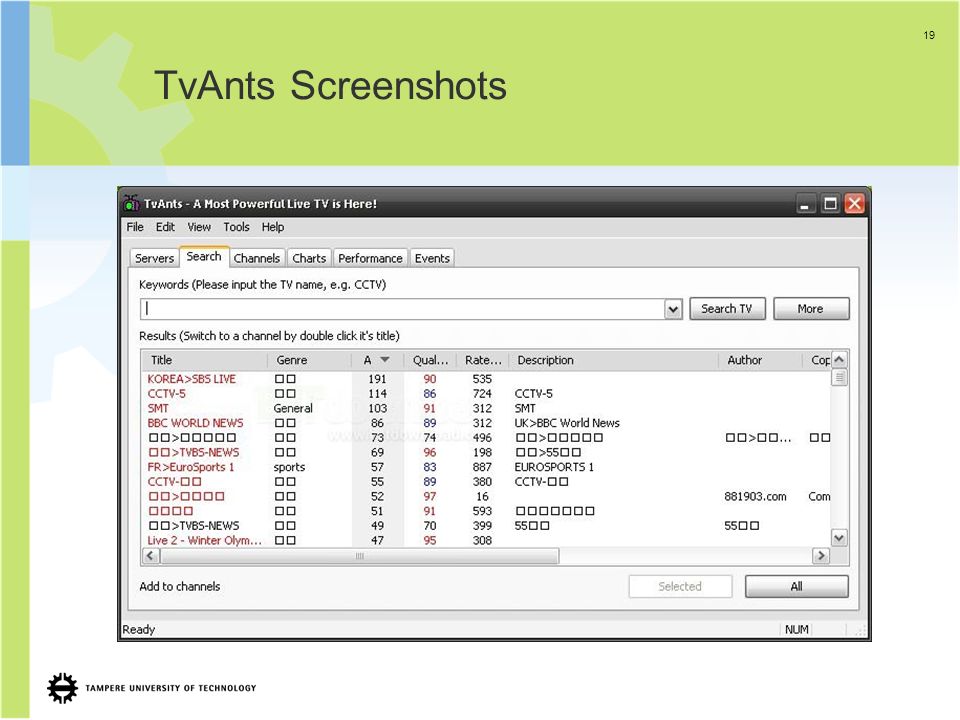Select the KOREA>SBS LIVE channel row
Image resolution: width=960 pixels, height=720 pixels.
pyautogui.click(x=487, y=379)
